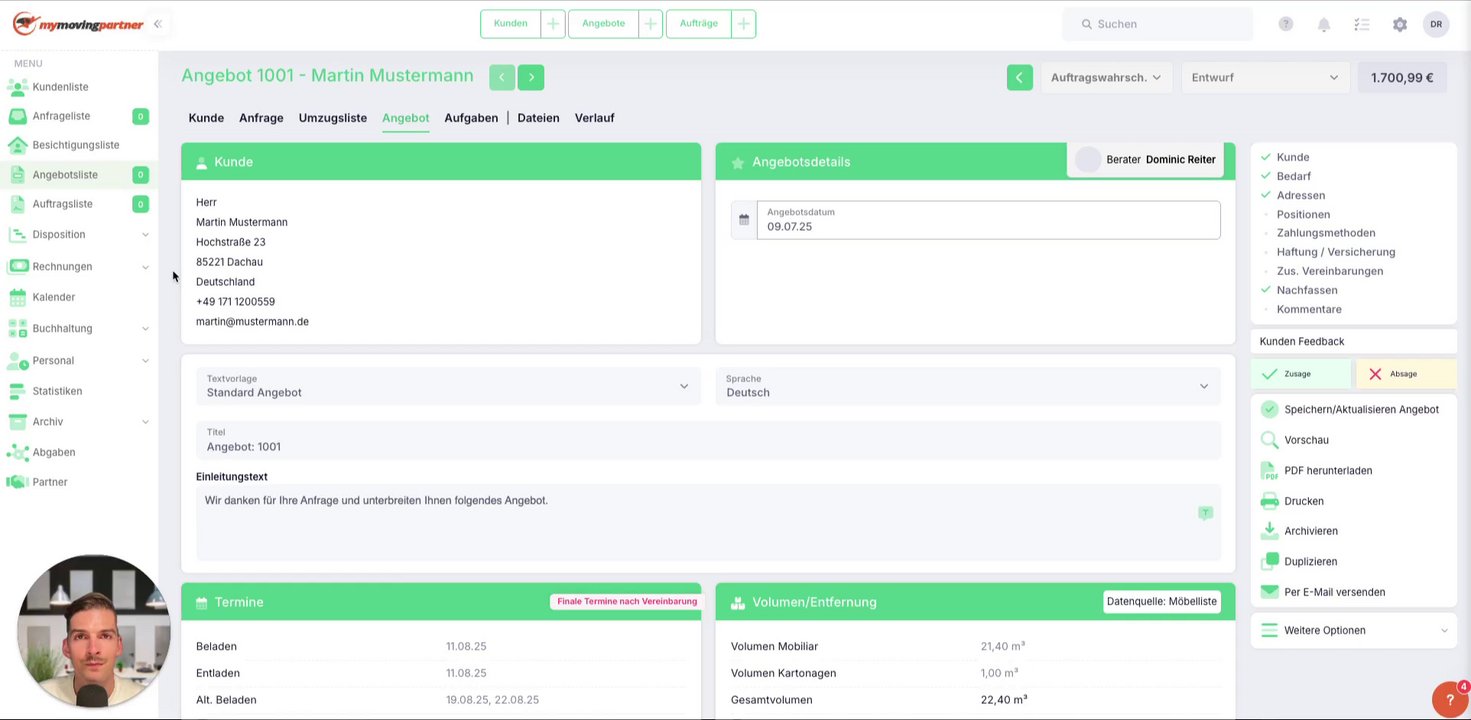Click the Per E-Mail versenden envelope icon

point(1269,592)
